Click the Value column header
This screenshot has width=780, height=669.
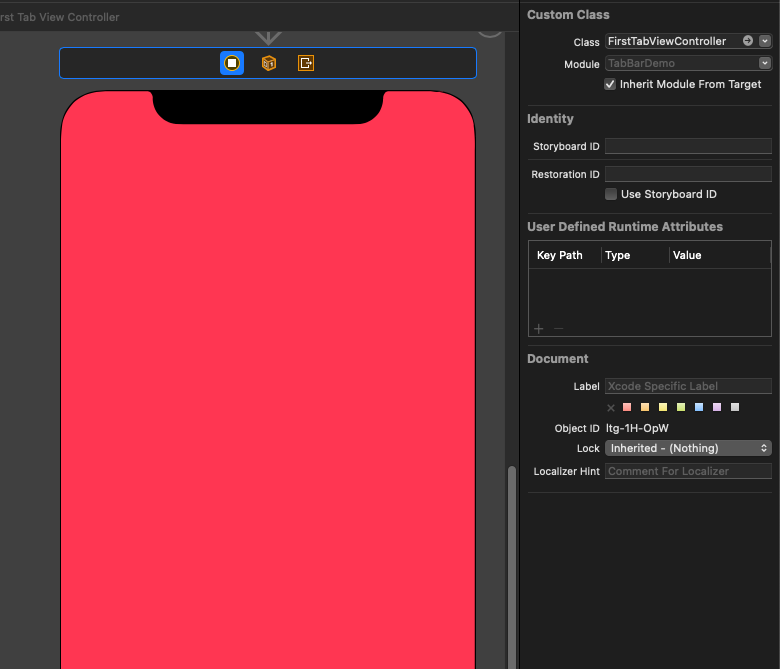[x=687, y=255]
